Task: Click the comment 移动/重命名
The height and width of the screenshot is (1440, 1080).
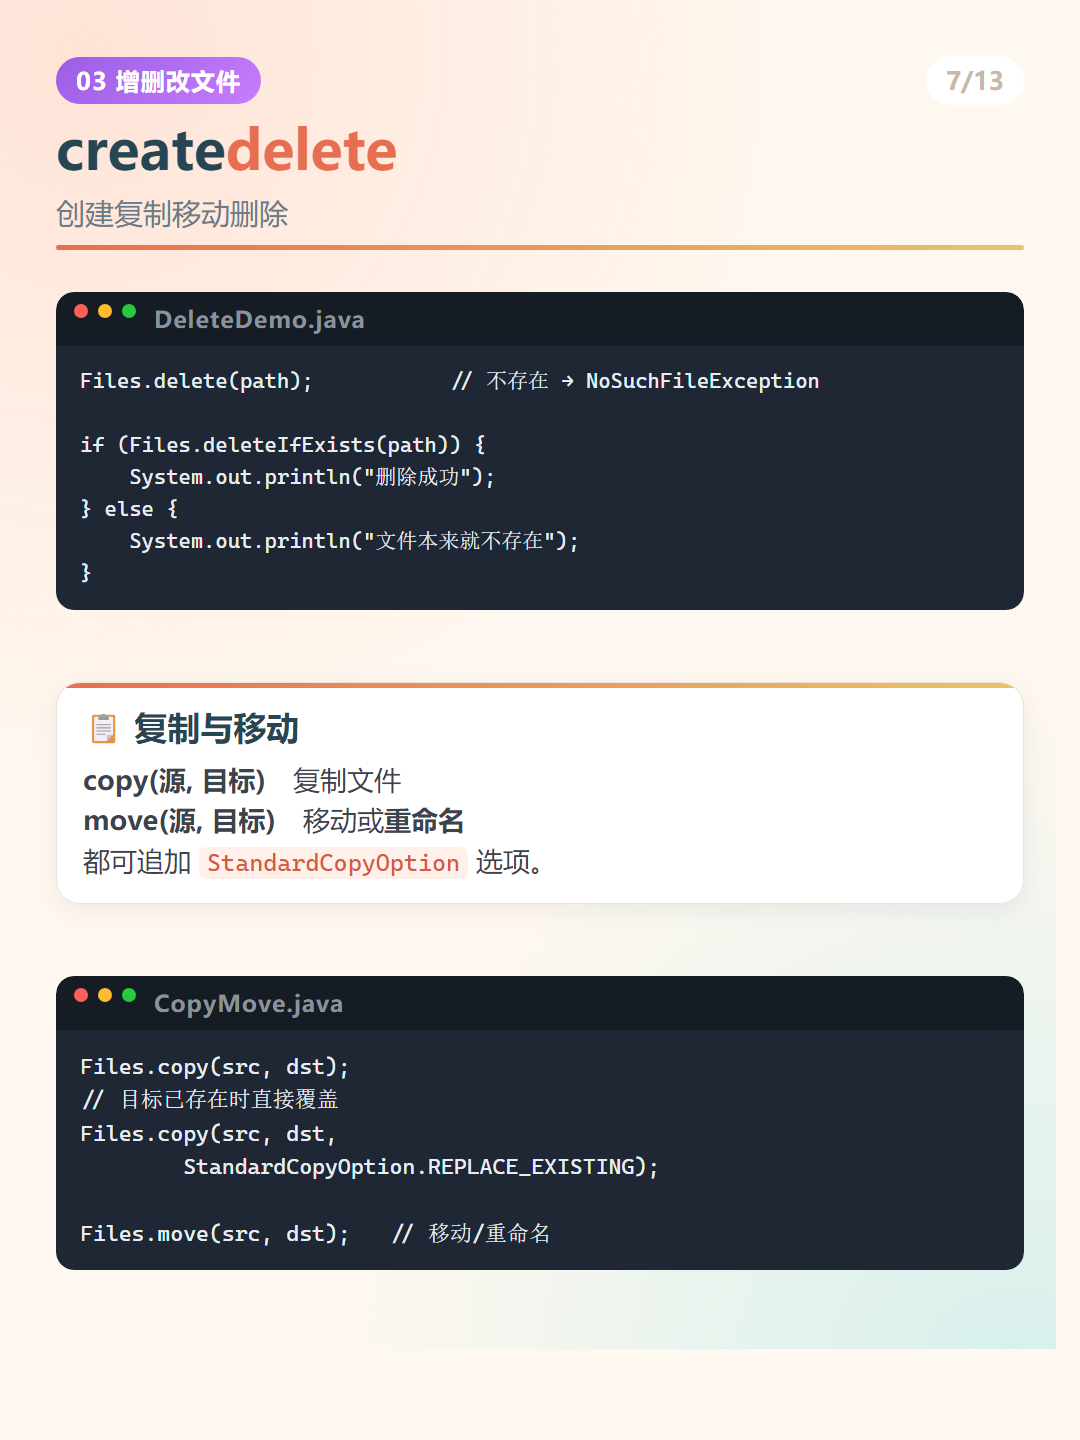Action: tap(472, 1234)
